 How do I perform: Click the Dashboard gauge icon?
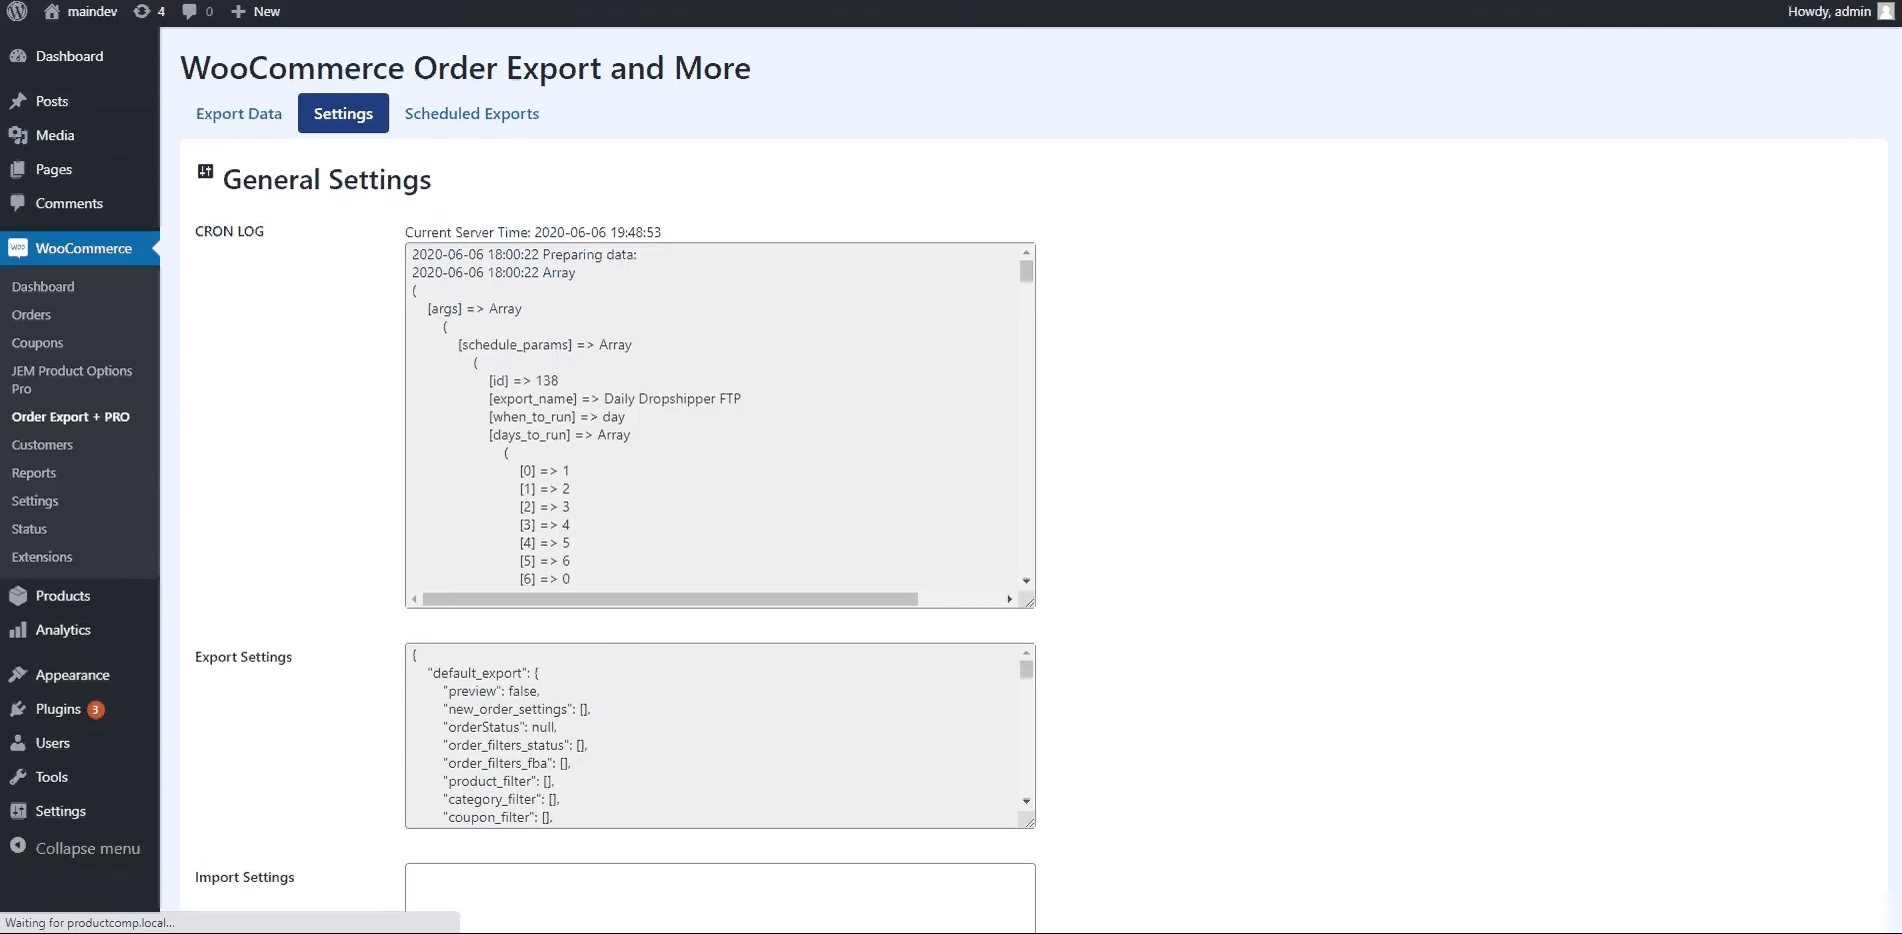[x=18, y=56]
